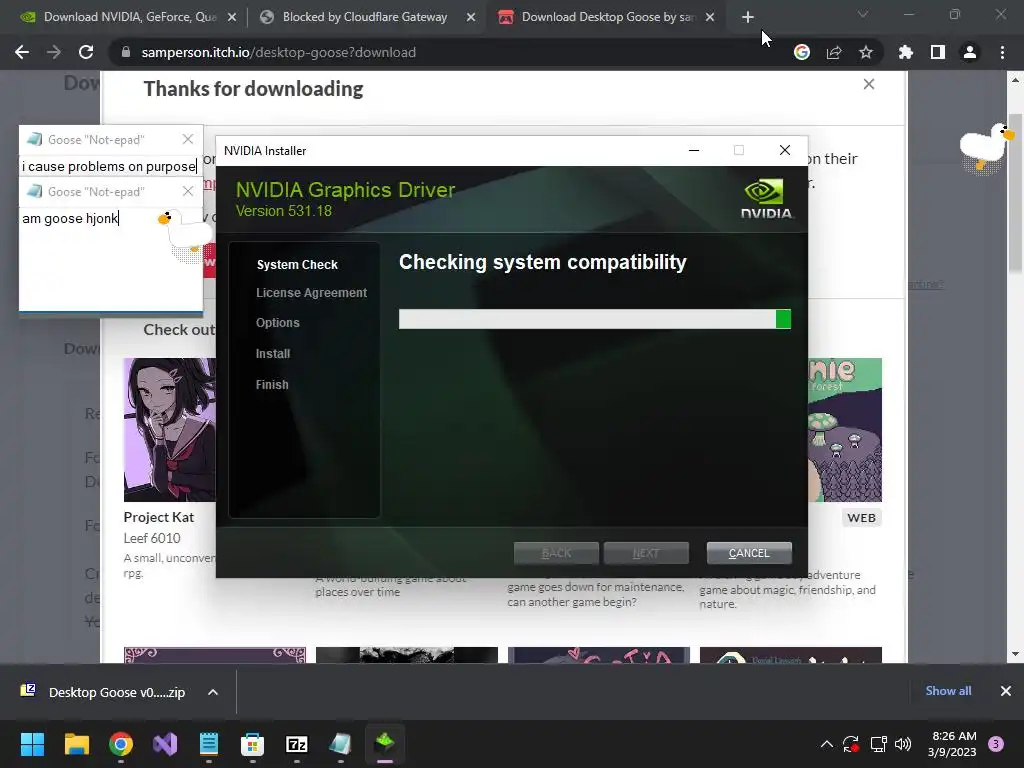Open the Project Kat title link
Screen dimensions: 1024x768
pyautogui.click(x=159, y=517)
